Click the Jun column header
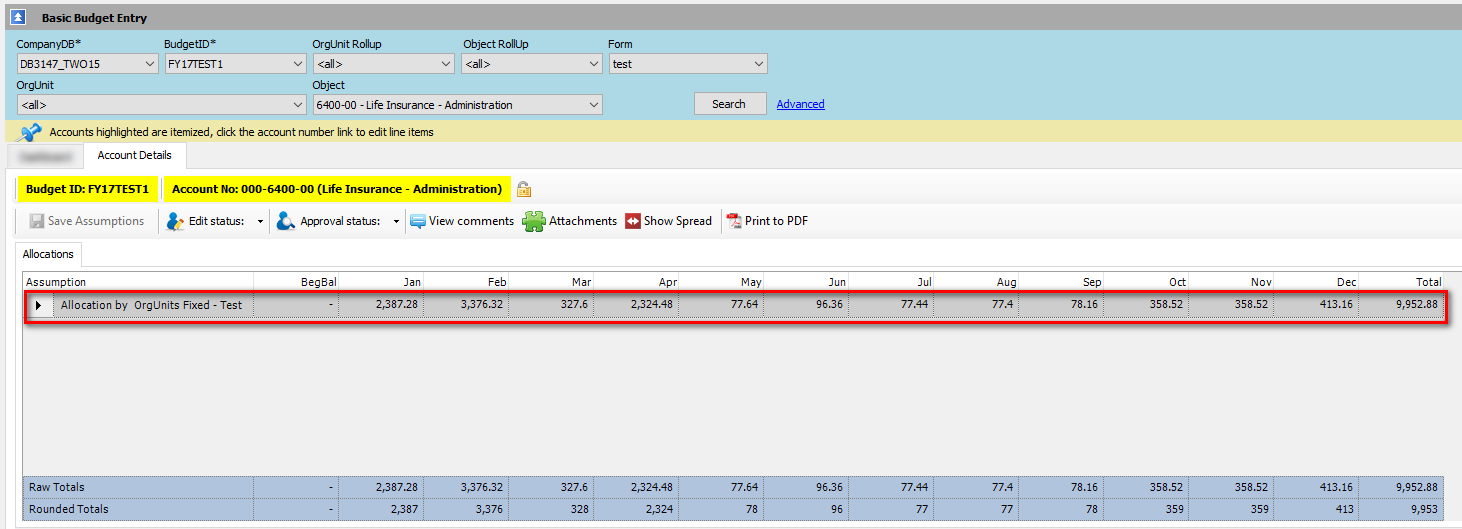 tap(806, 282)
